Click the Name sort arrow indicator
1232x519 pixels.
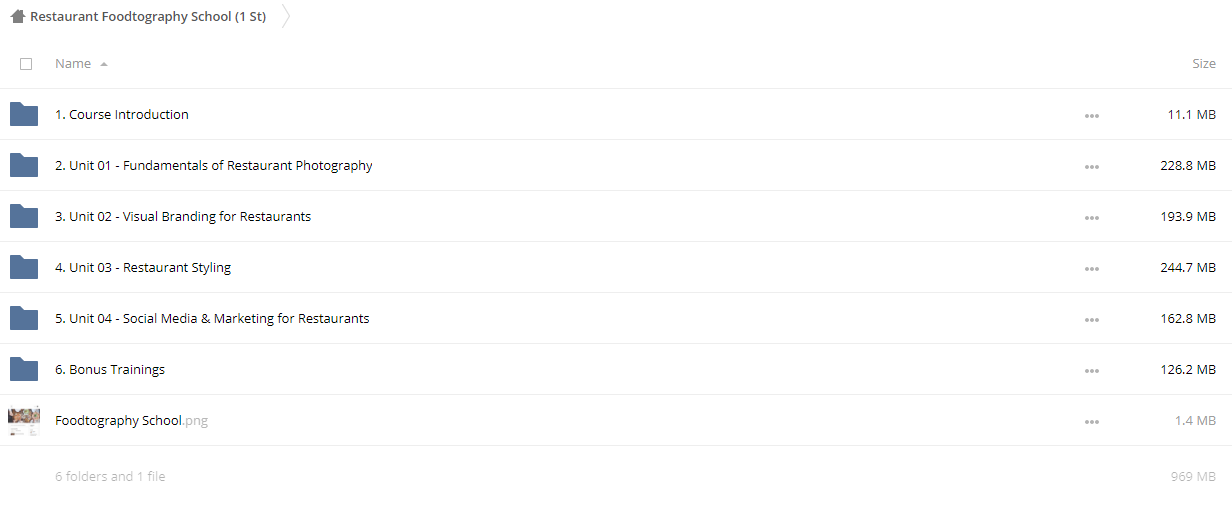click(104, 64)
